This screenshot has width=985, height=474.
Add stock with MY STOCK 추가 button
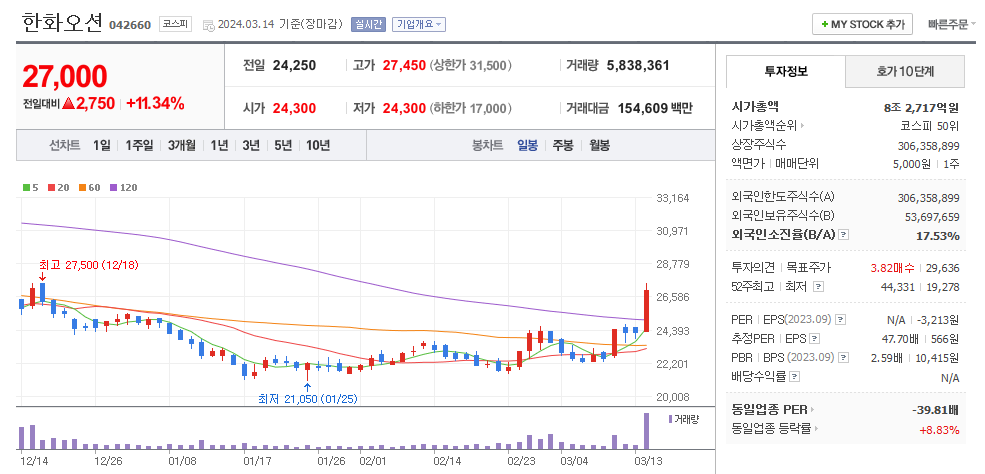click(862, 24)
